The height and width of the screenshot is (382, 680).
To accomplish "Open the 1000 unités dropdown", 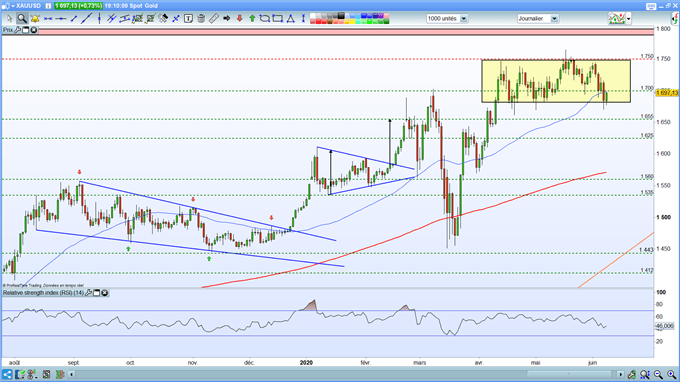I will click(464, 19).
